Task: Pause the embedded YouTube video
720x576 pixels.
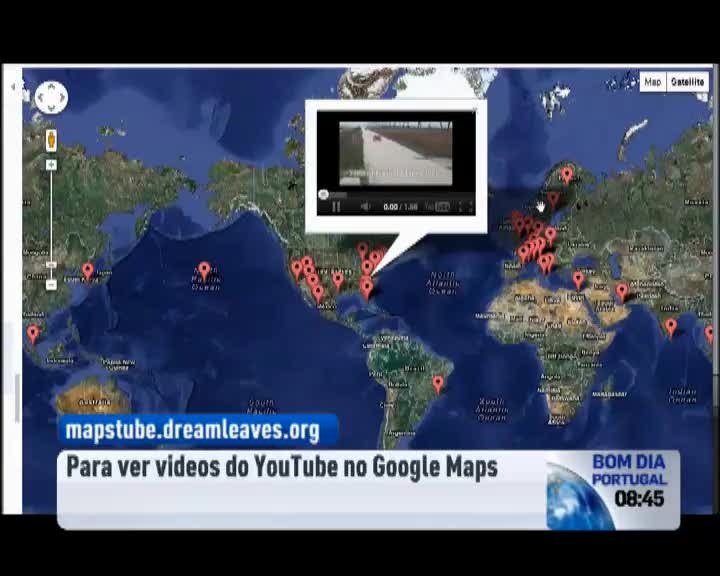Action: coord(336,207)
